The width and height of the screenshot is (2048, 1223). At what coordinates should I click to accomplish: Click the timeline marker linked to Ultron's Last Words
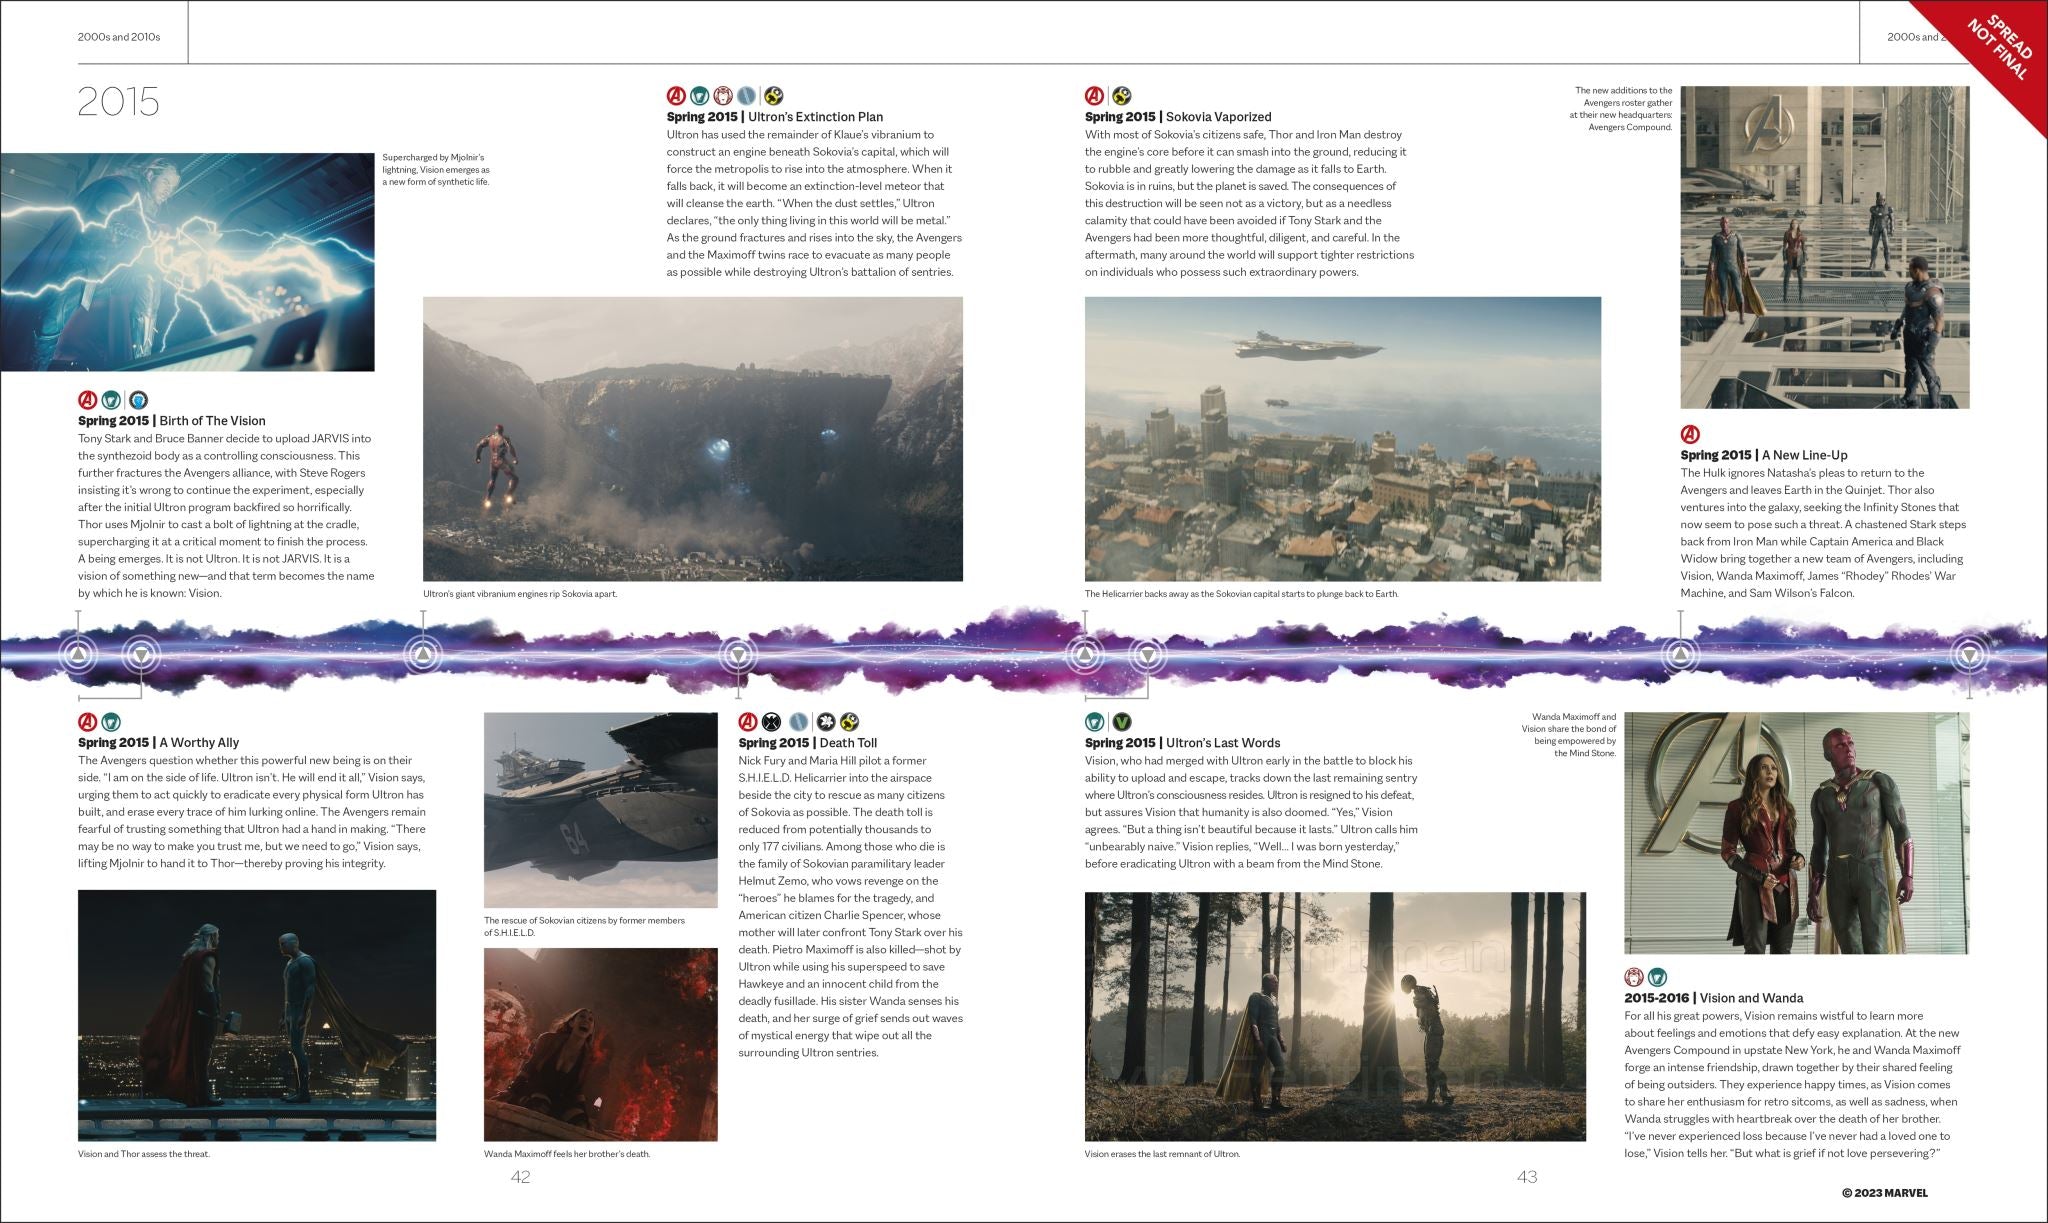point(1148,656)
